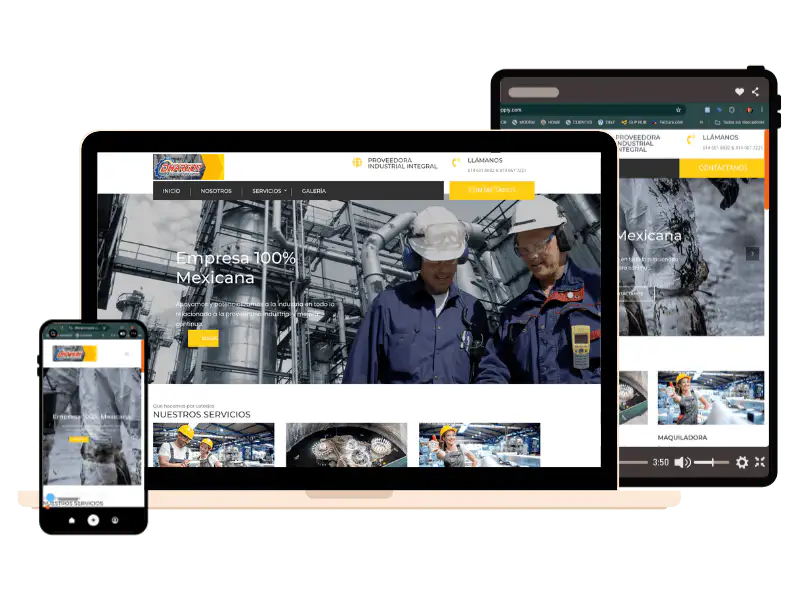Open the Inicio menu item
Image resolution: width=800 pixels, height=600 pixels.
tap(172, 191)
